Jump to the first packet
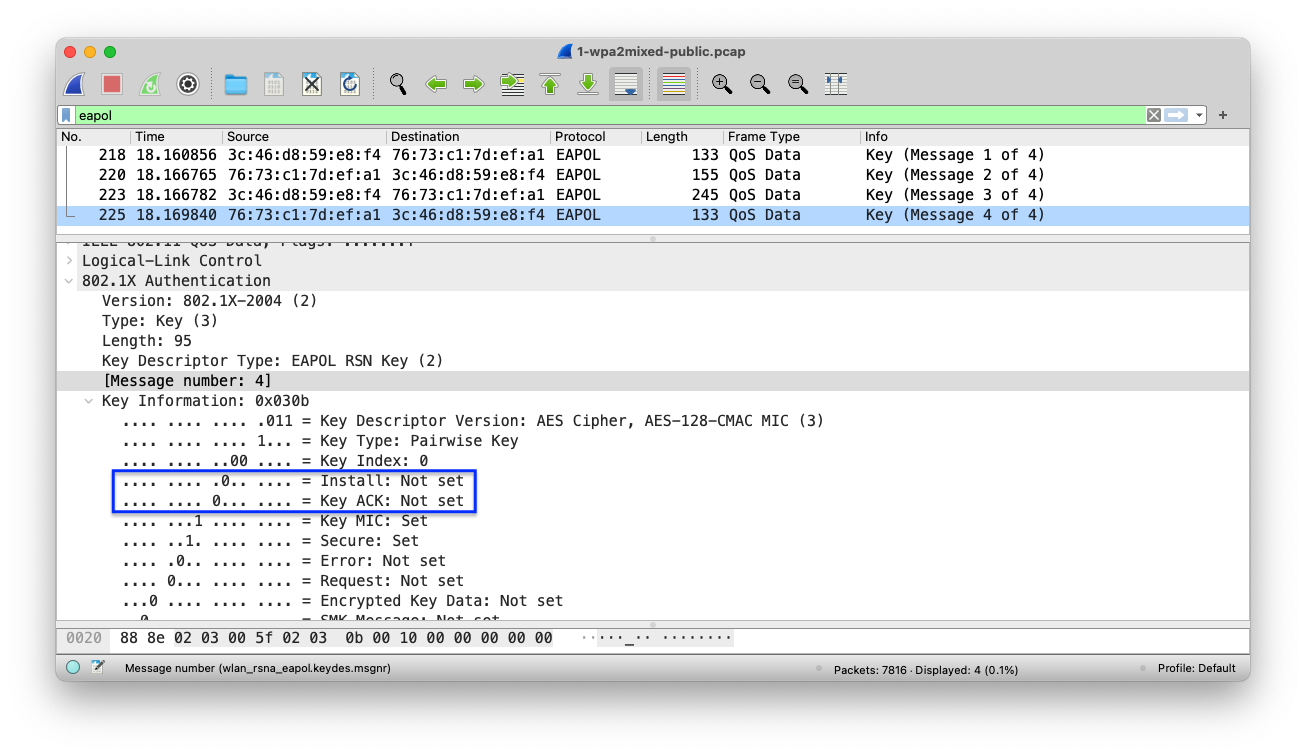Viewport: 1306px width, 755px height. click(x=550, y=84)
